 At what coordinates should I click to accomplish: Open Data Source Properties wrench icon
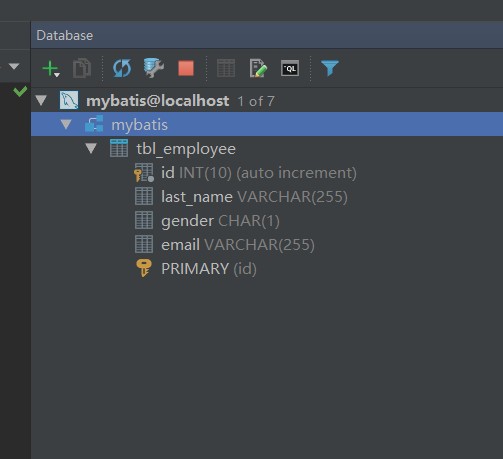coord(154,68)
